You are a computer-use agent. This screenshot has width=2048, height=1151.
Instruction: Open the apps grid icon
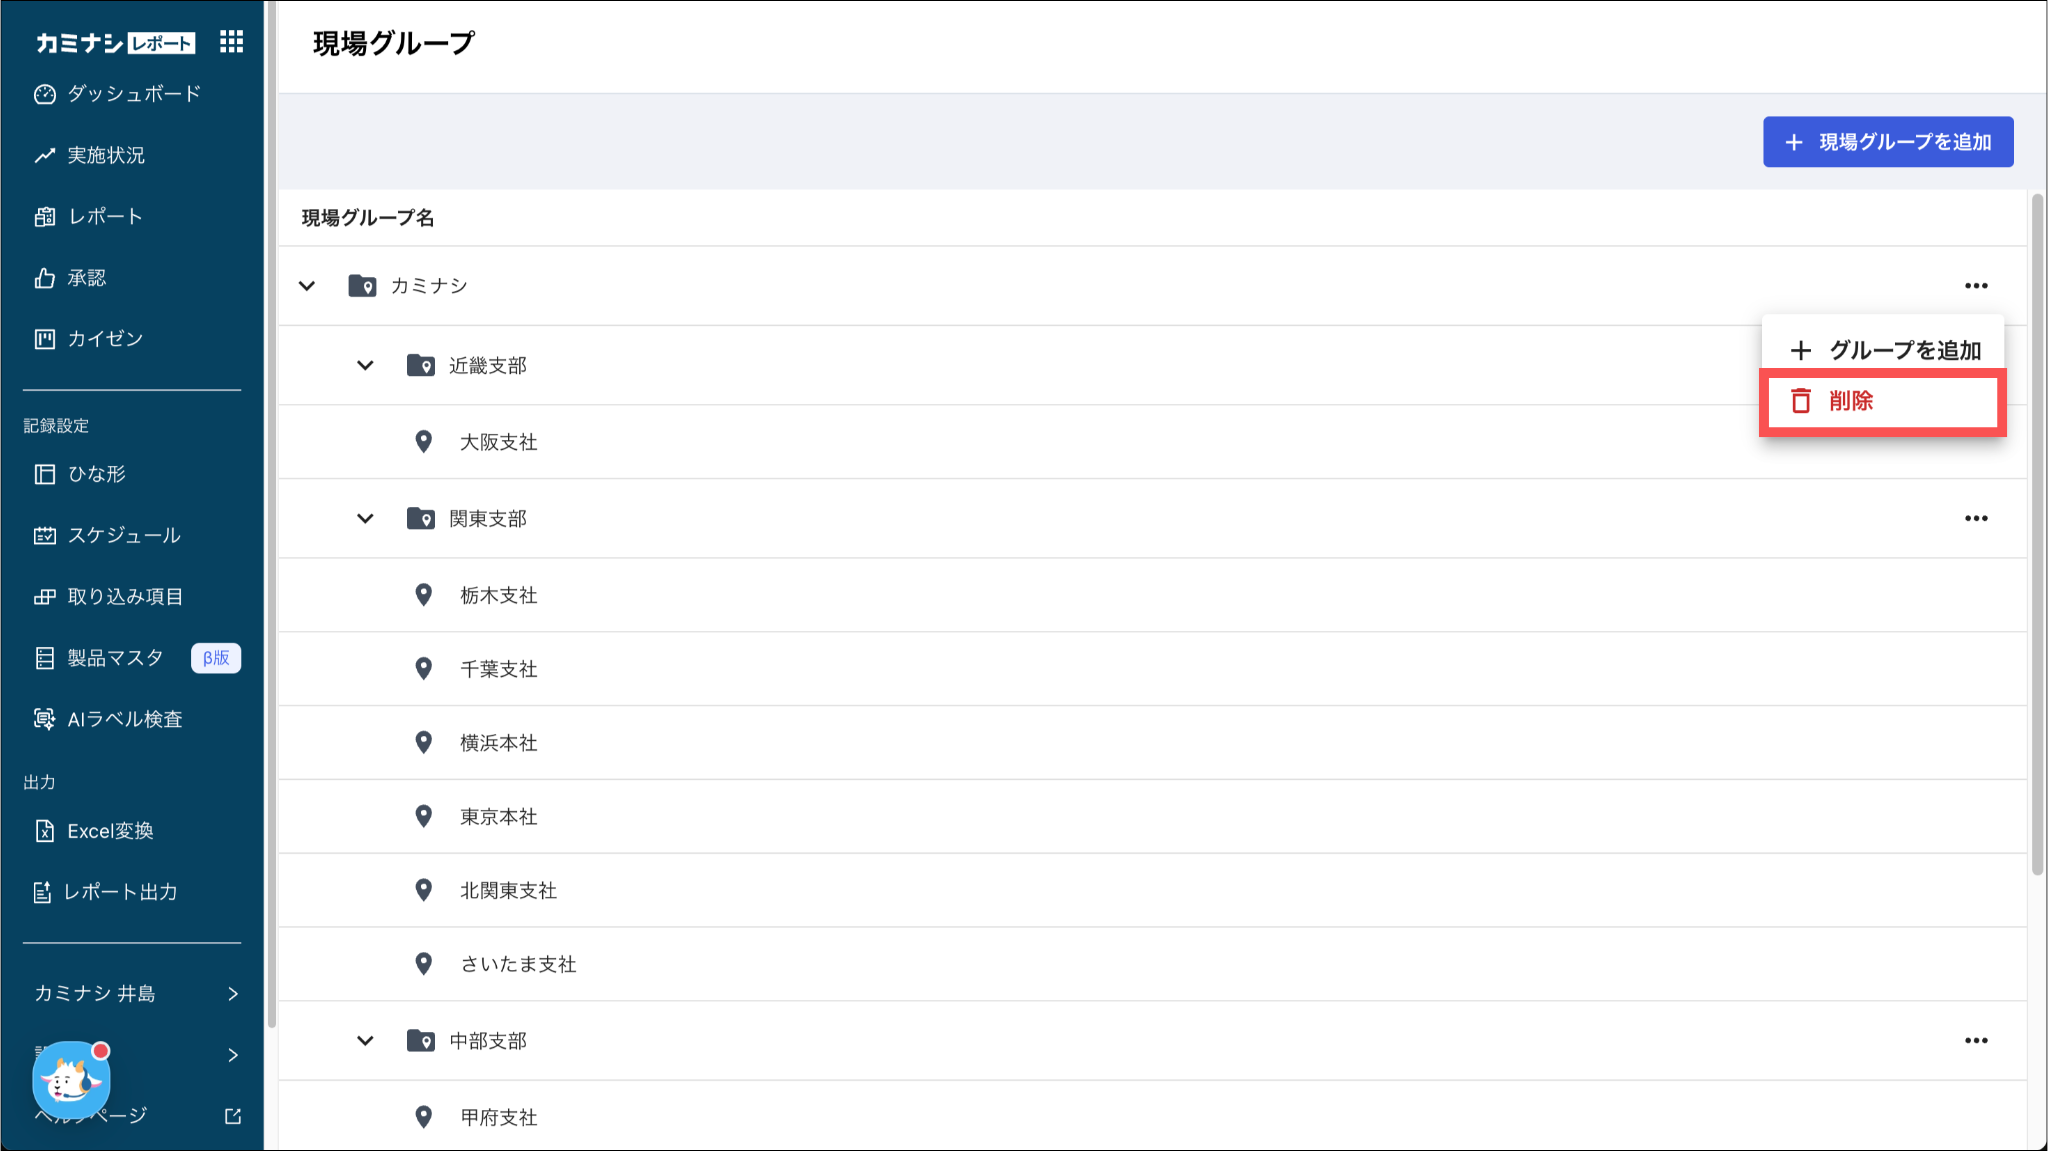[x=231, y=42]
